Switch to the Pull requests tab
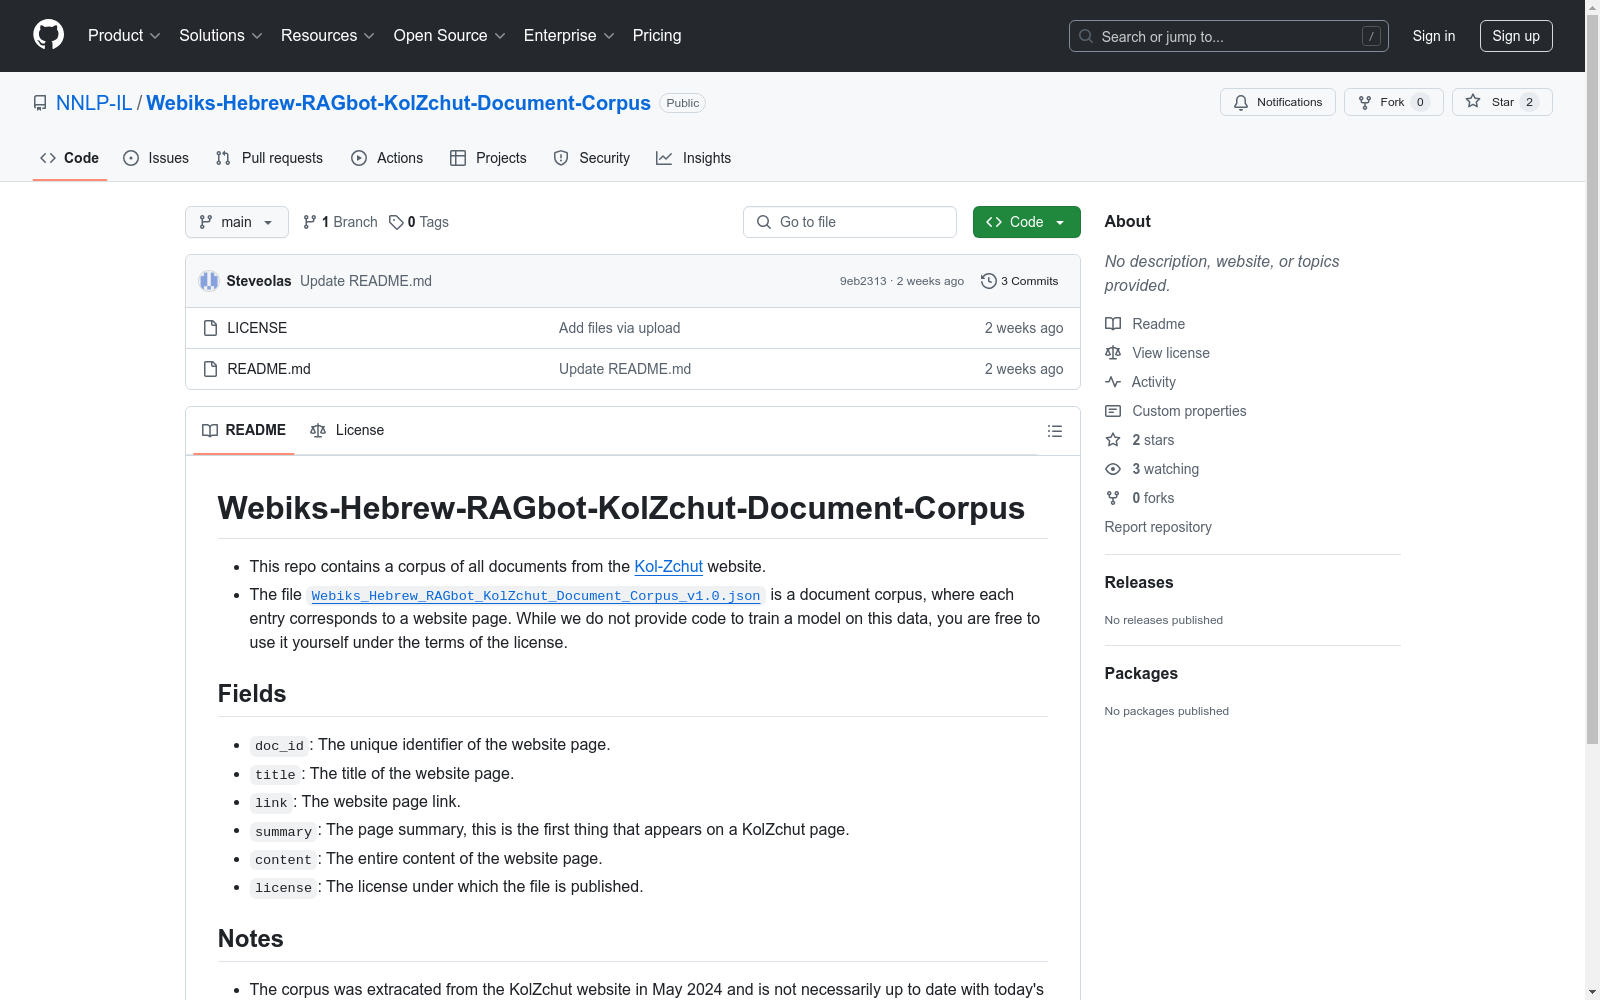1600x1000 pixels. (269, 158)
